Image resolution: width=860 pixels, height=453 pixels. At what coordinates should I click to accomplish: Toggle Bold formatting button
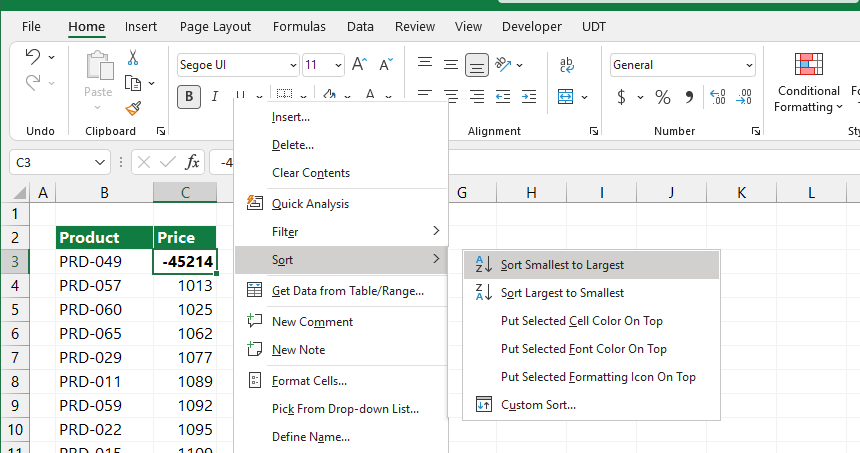(188, 97)
